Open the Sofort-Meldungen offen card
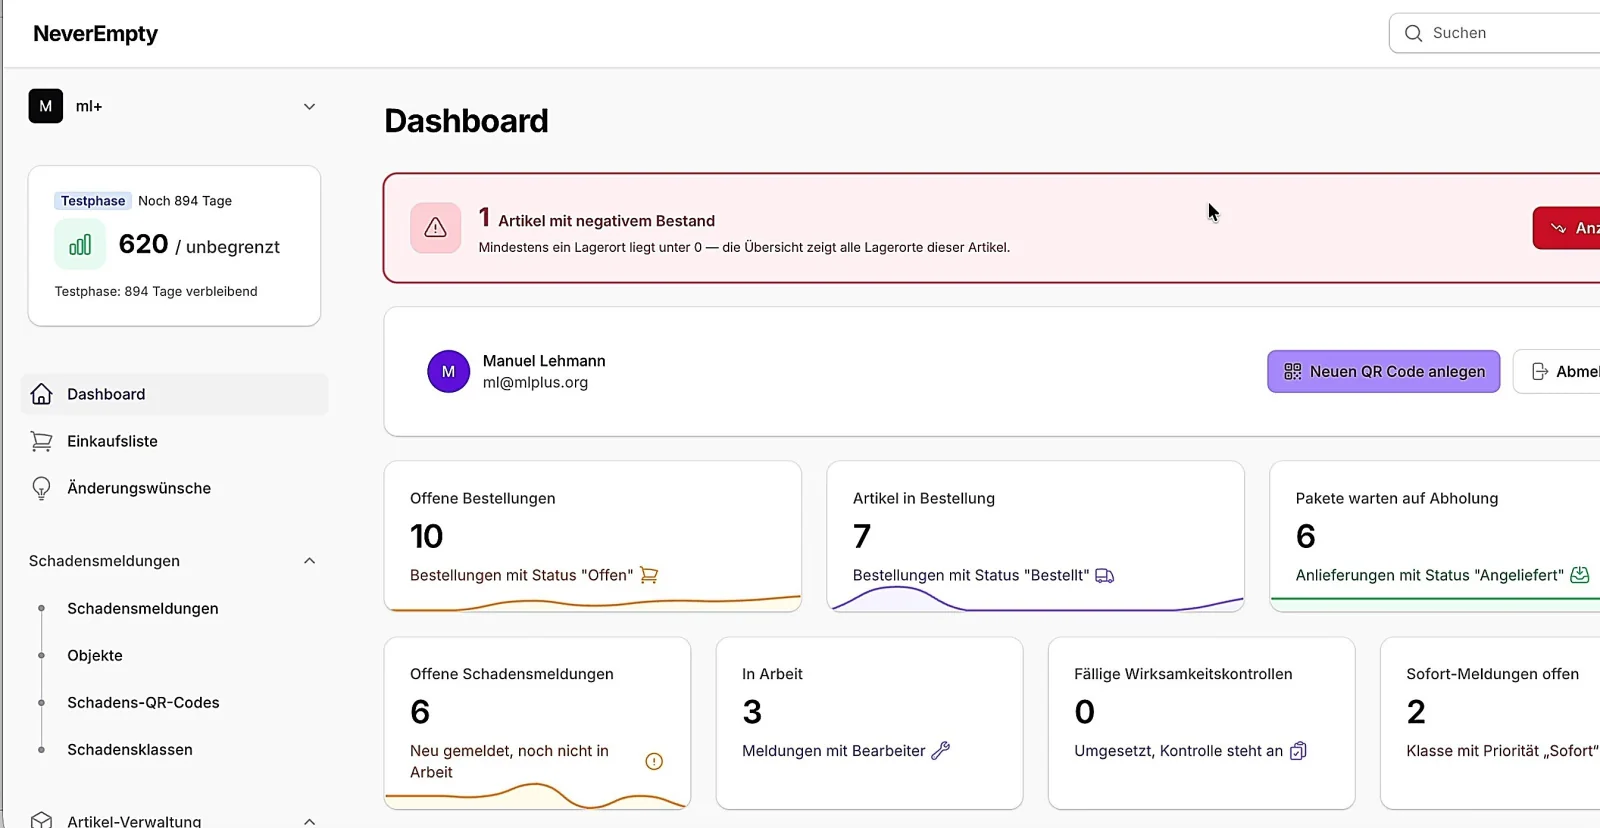 tap(1490, 723)
